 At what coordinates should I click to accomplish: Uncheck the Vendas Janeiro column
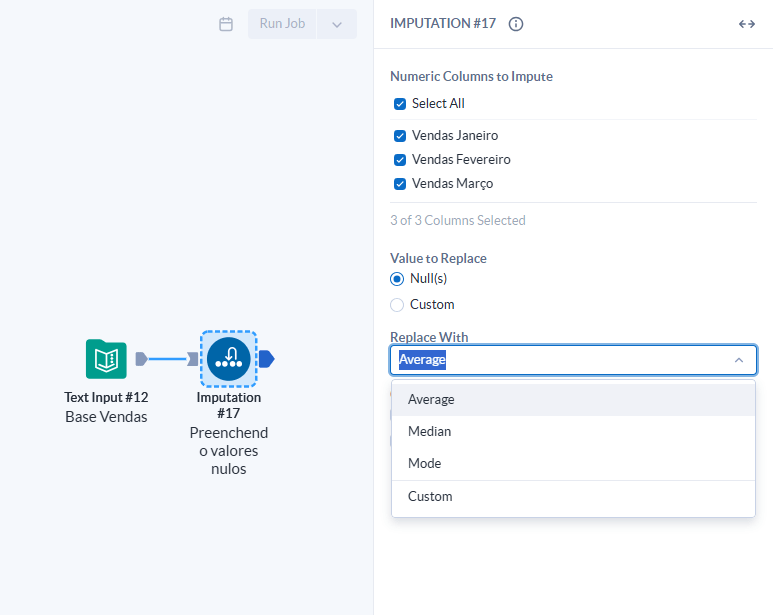400,136
